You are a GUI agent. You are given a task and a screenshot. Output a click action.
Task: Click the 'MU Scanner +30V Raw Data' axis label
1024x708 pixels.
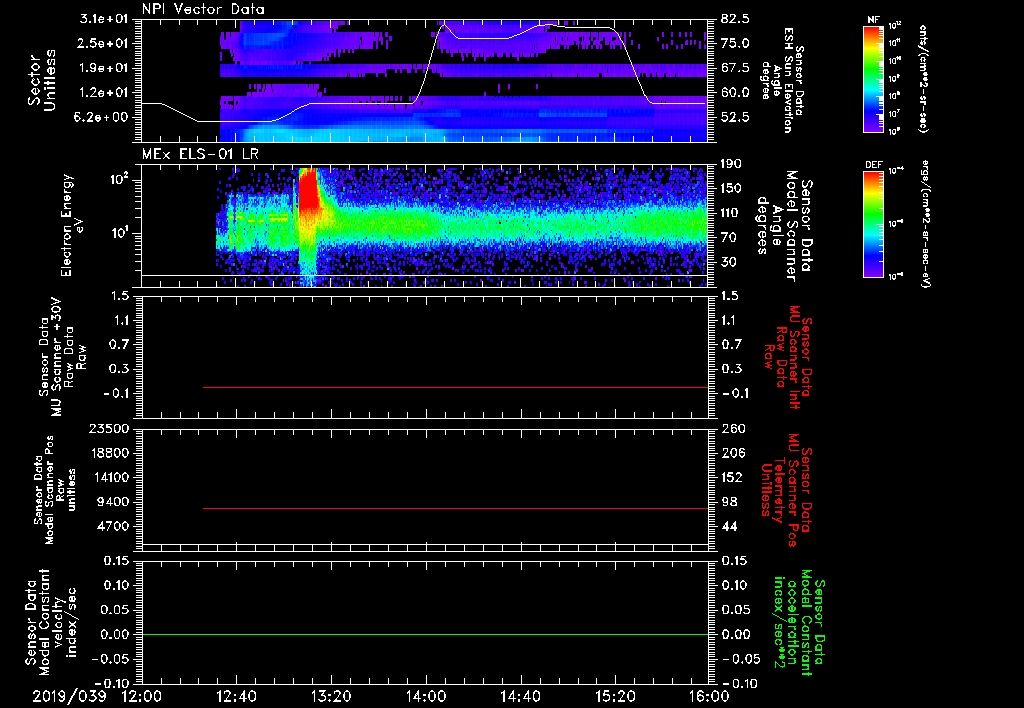[62, 357]
